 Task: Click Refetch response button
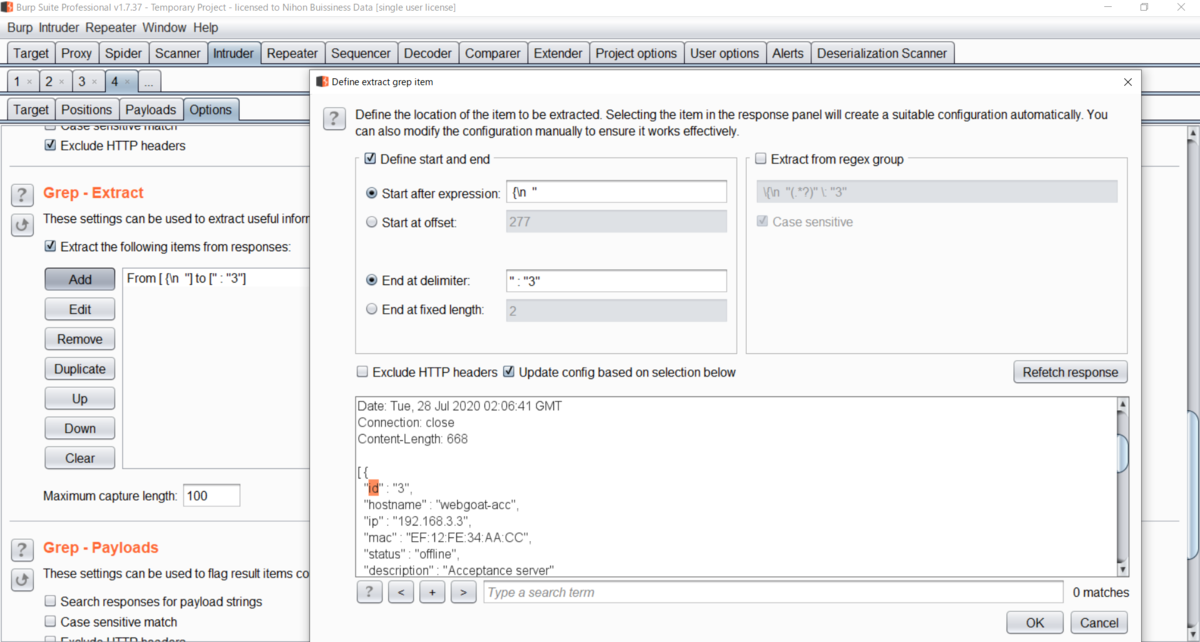click(1070, 372)
